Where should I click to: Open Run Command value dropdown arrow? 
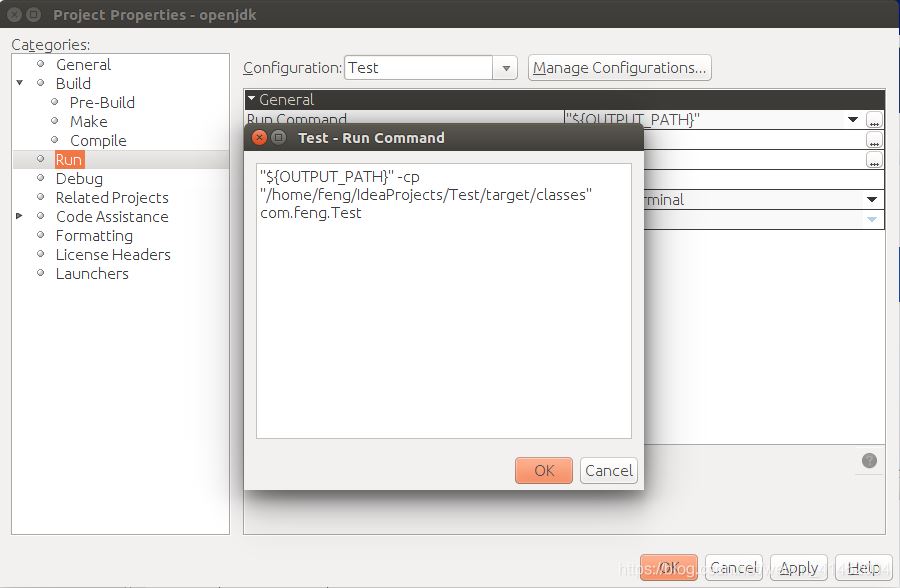coord(853,119)
